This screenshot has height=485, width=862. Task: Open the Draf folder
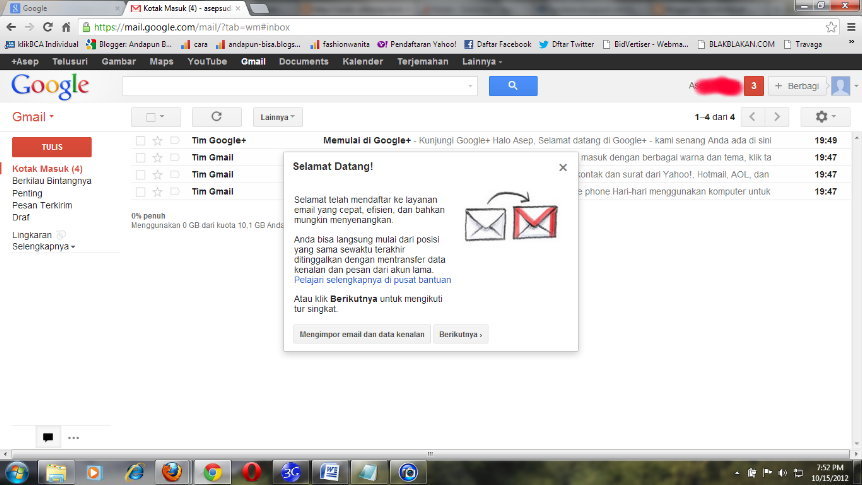[x=21, y=217]
